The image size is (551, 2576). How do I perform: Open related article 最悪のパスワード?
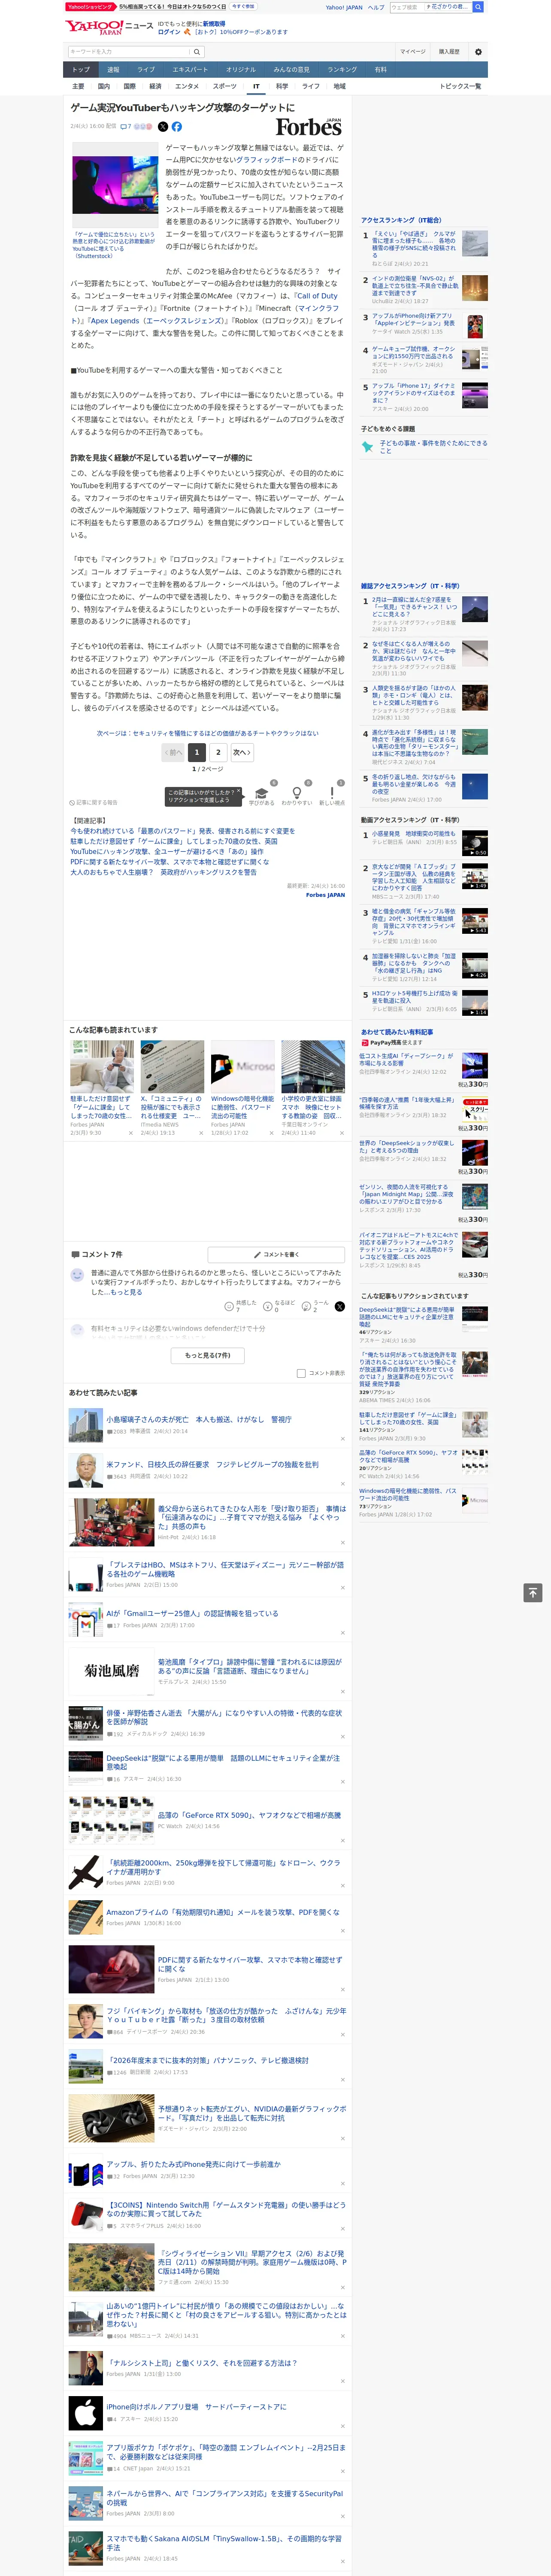pyautogui.click(x=182, y=831)
